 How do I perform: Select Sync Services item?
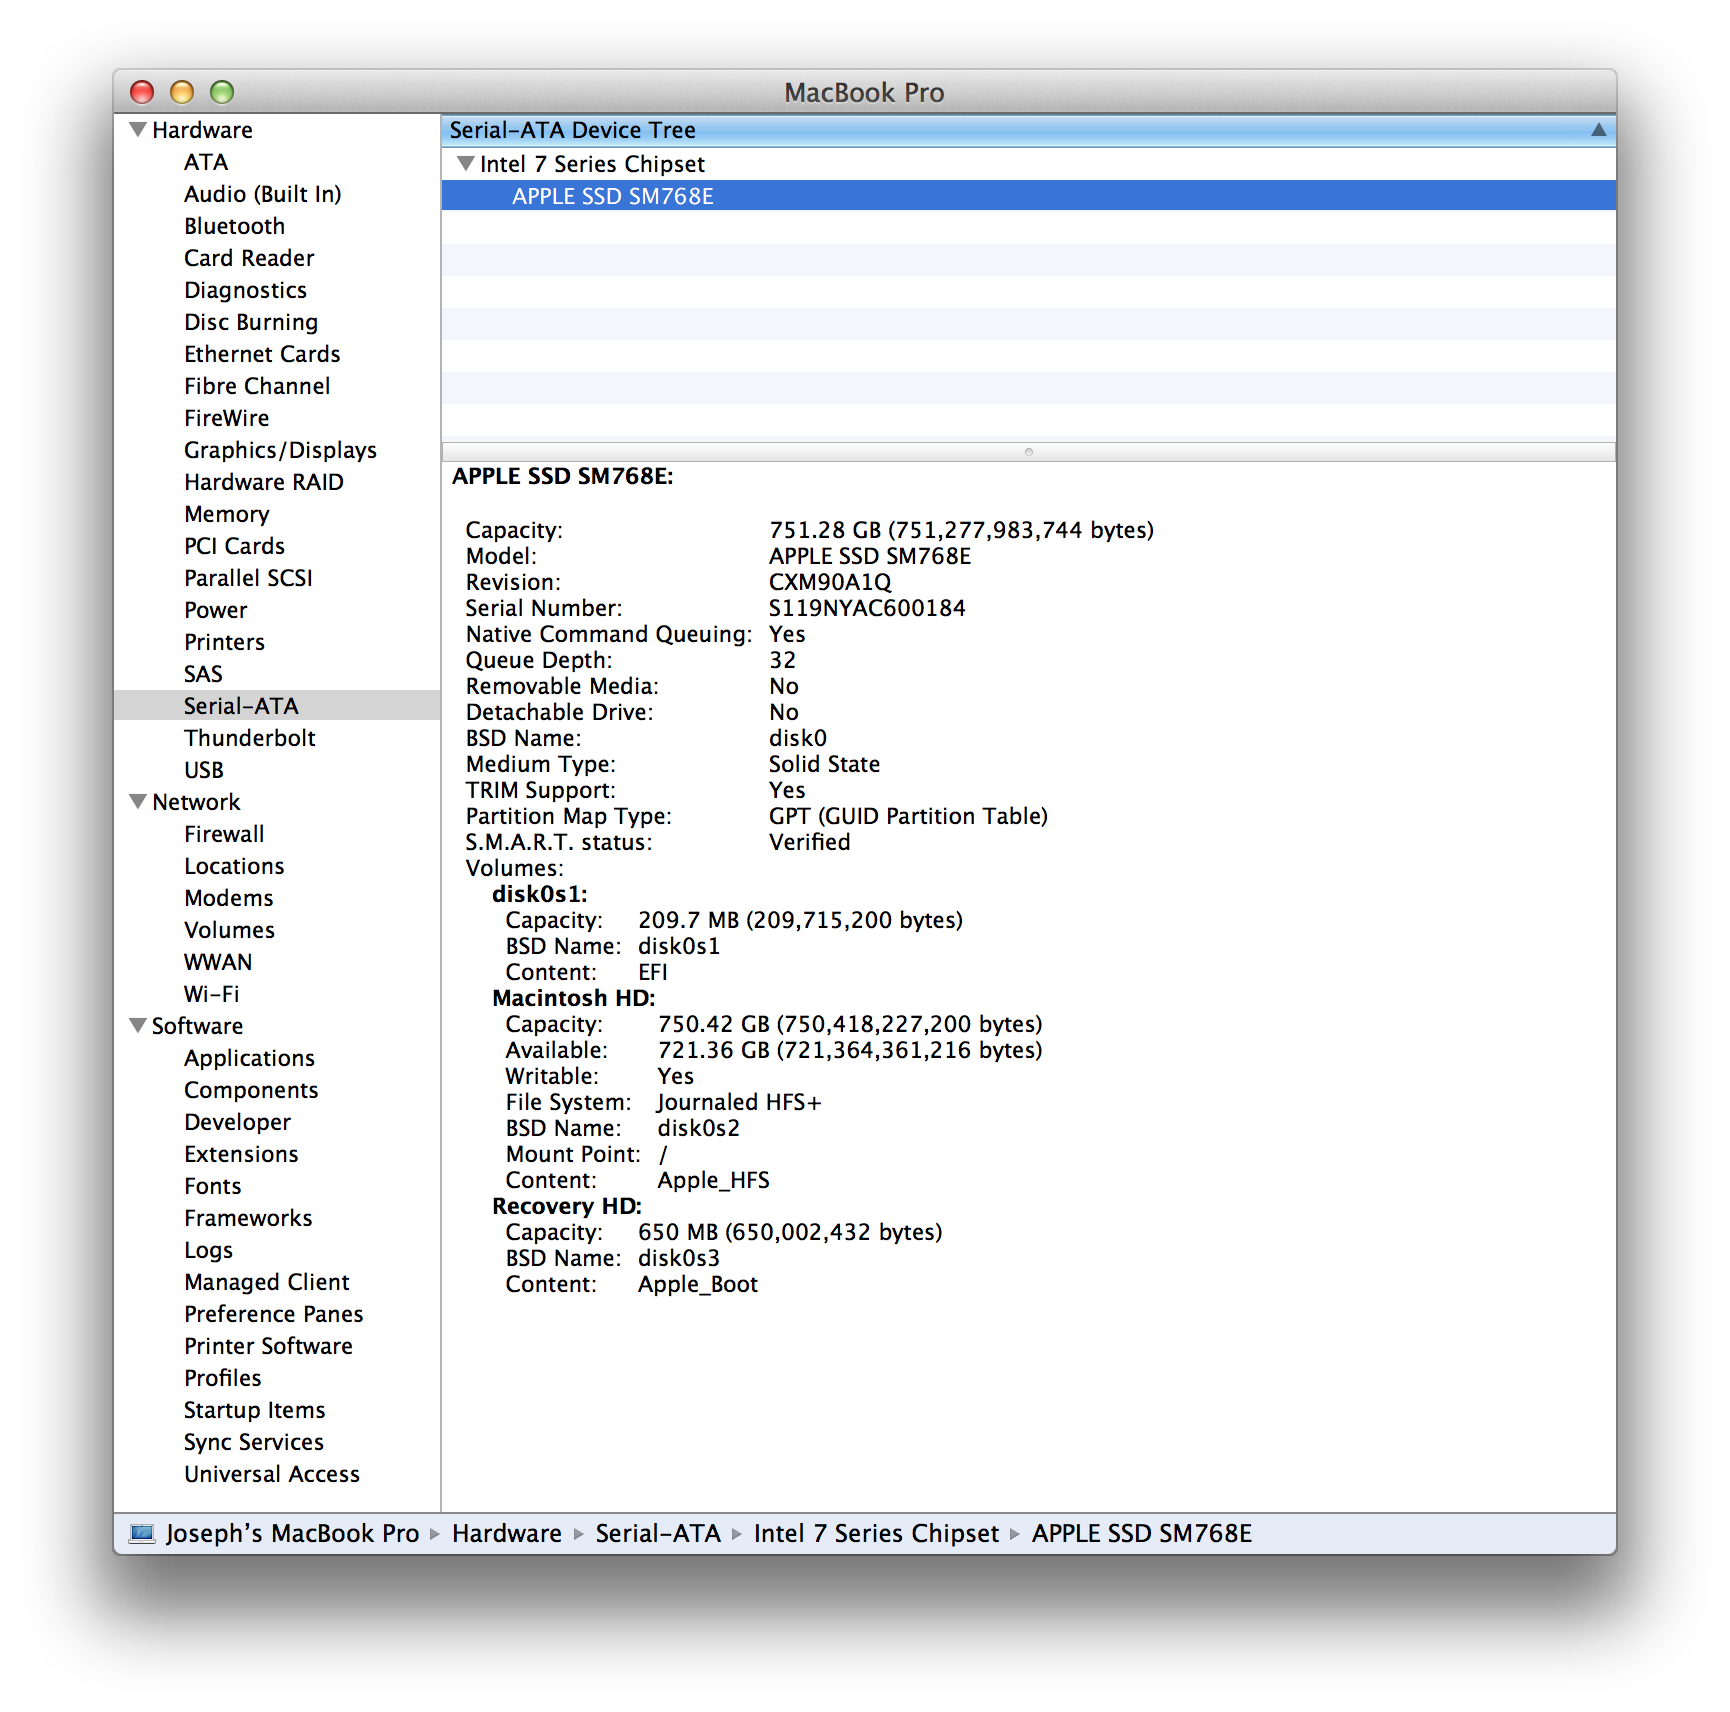[254, 1442]
